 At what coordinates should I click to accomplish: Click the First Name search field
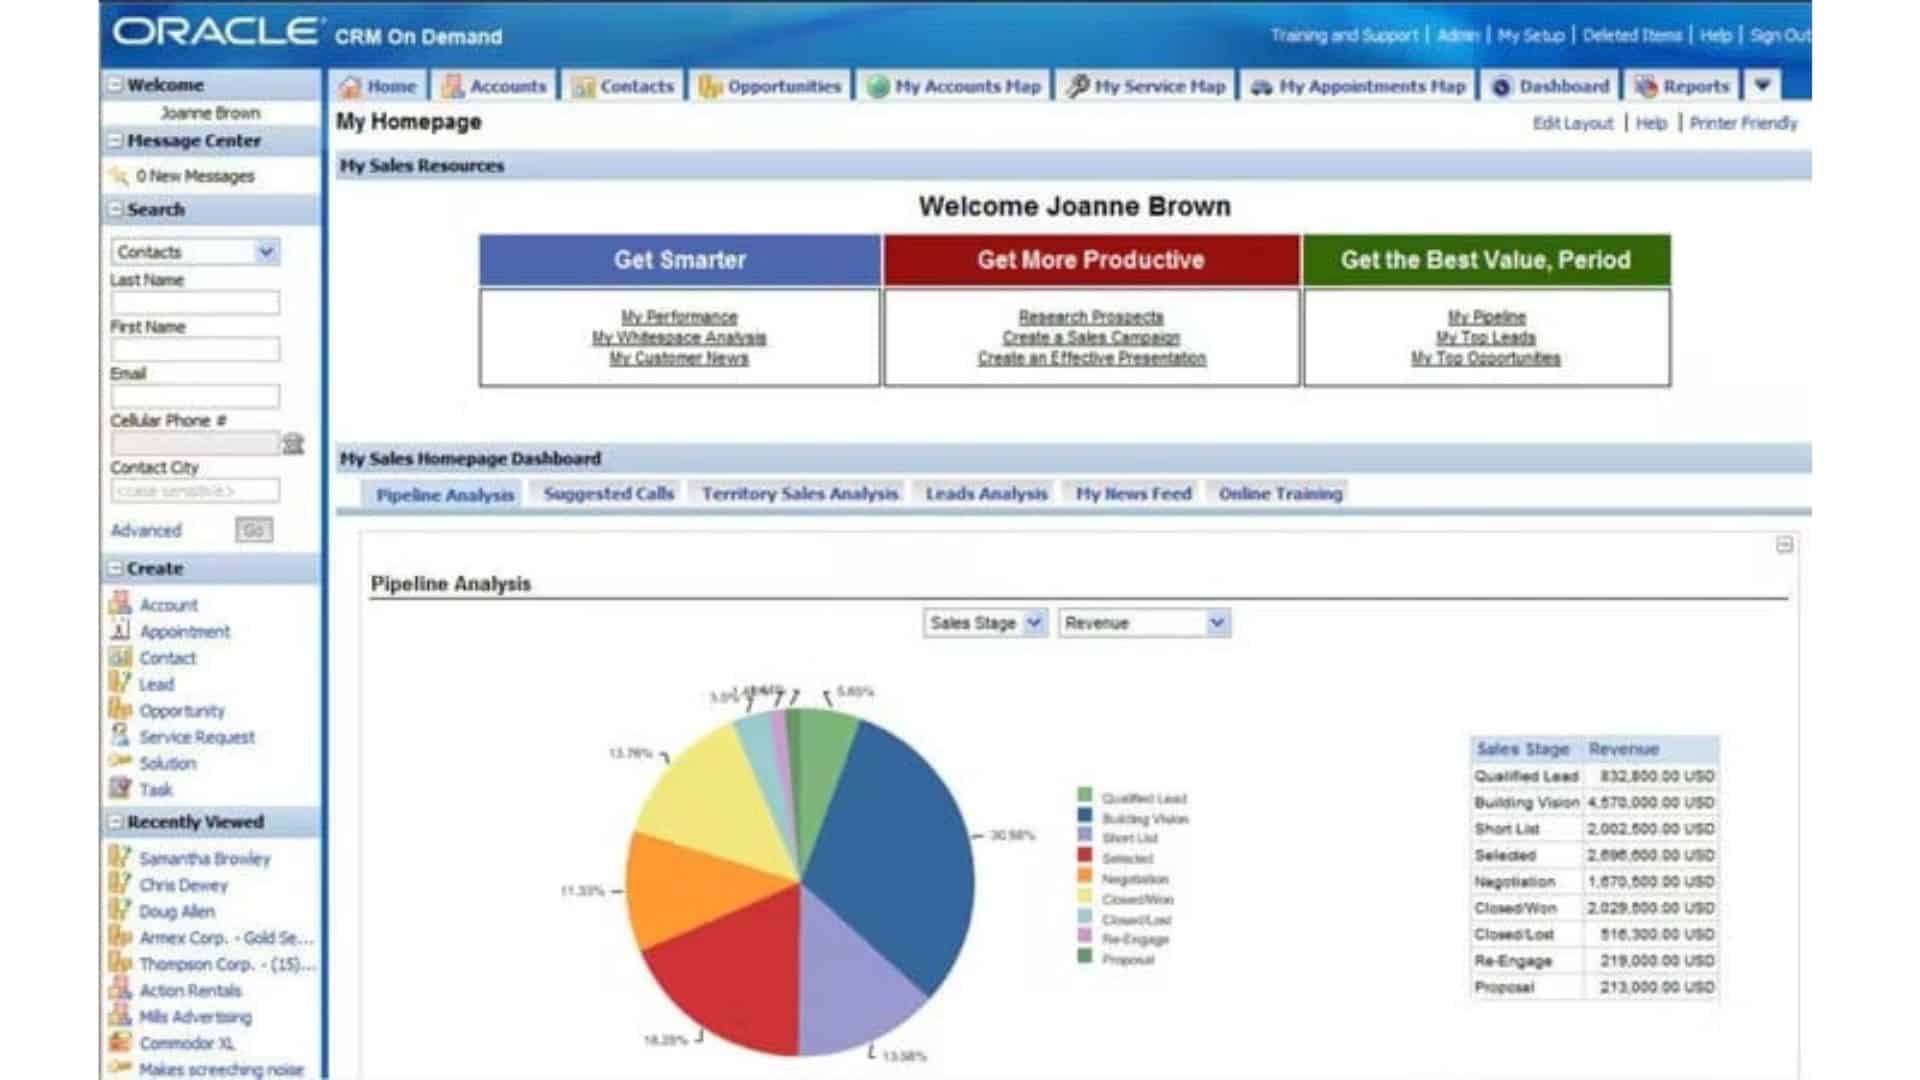pyautogui.click(x=195, y=350)
